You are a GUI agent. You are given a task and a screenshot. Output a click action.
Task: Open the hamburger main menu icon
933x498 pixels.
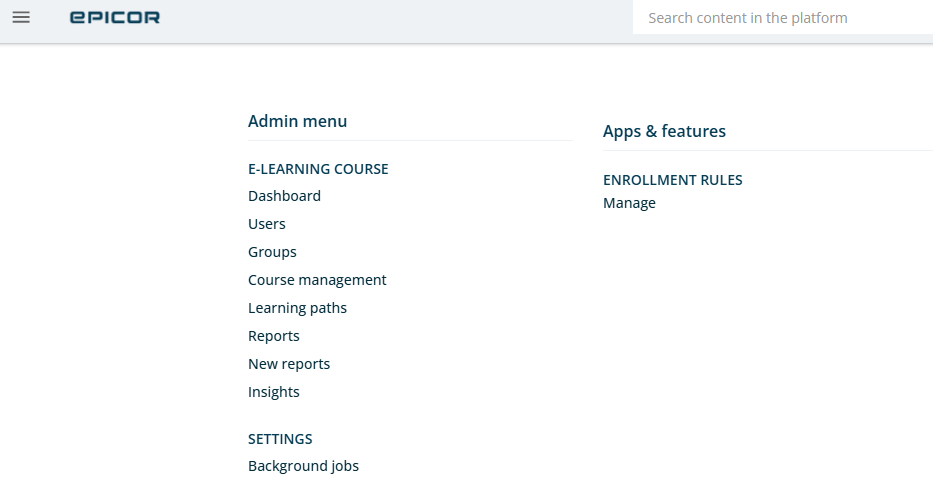[x=21, y=18]
